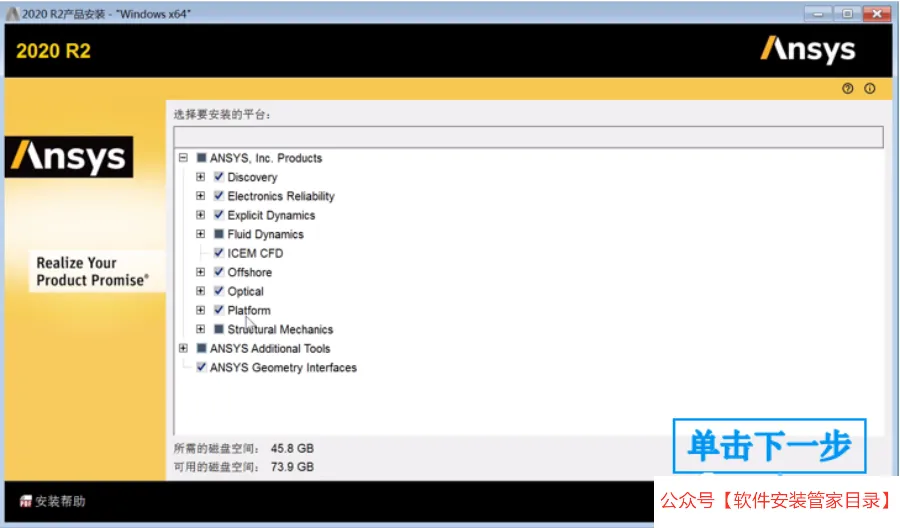
Task: Expand the Offshore node
Action: tap(200, 271)
